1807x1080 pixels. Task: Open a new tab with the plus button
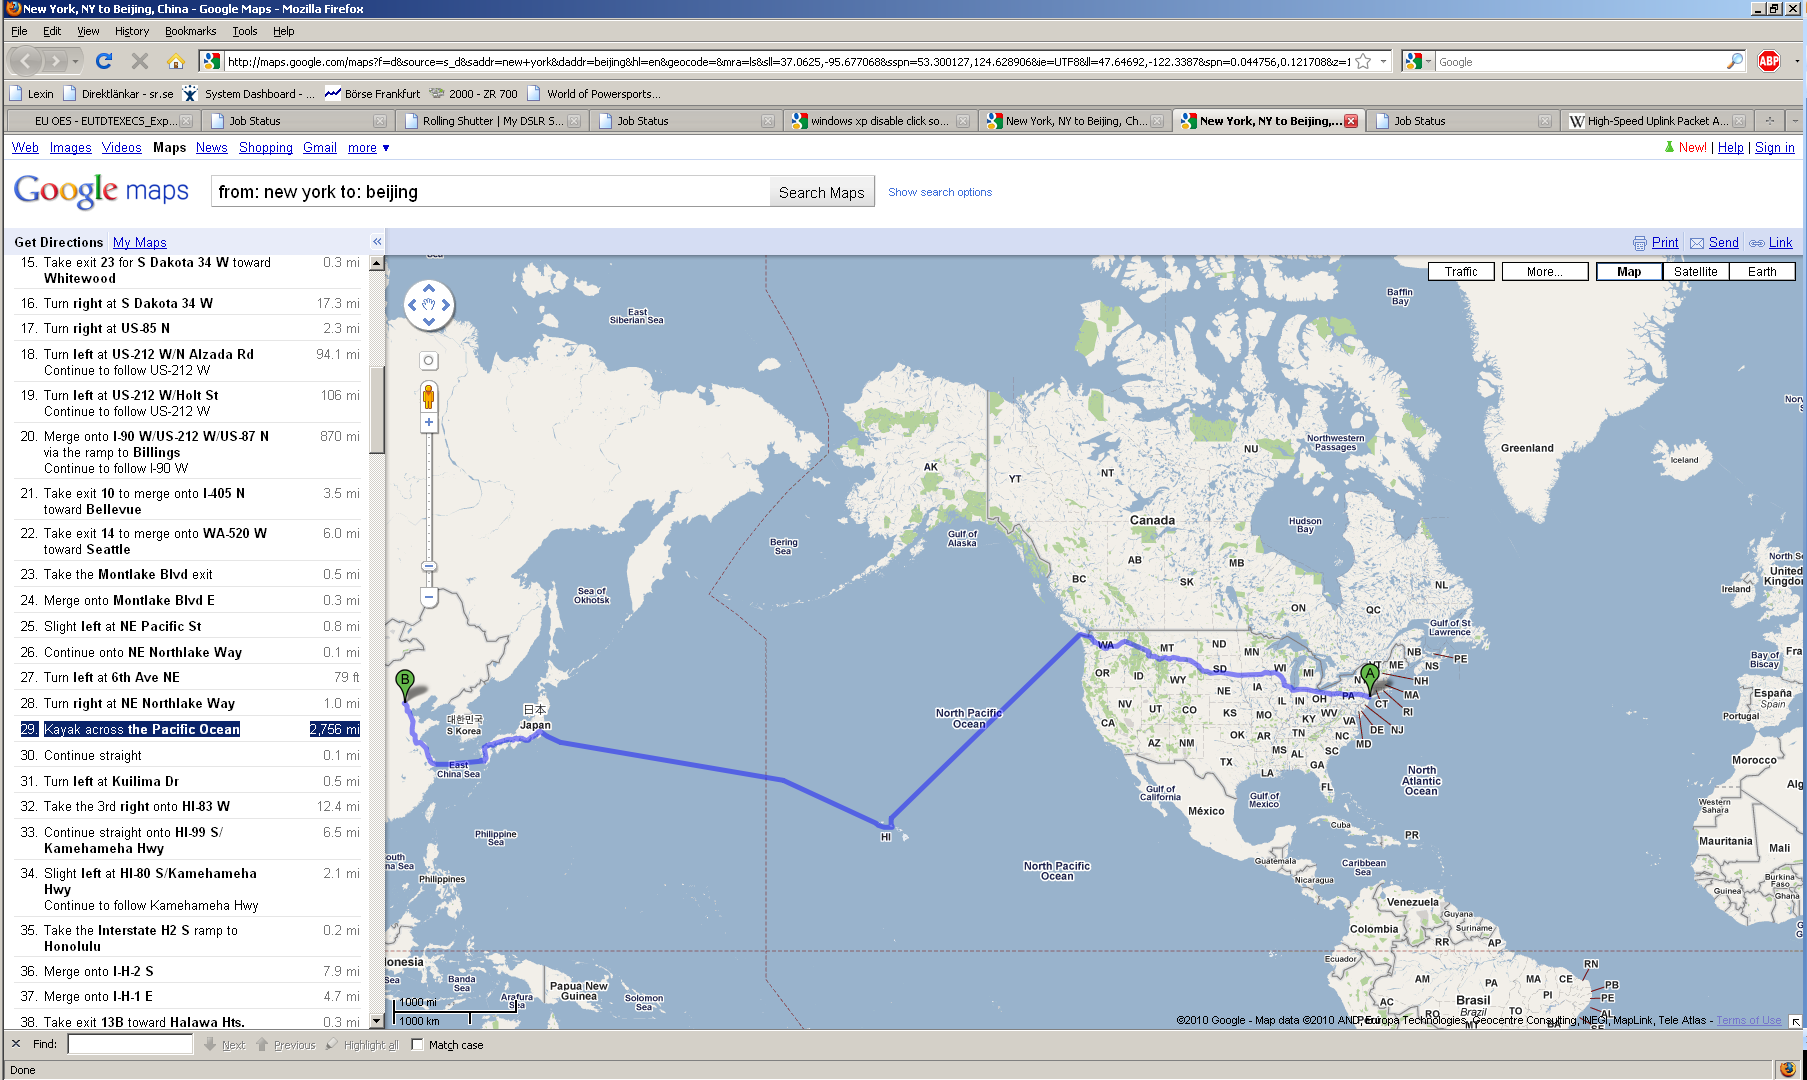[1770, 121]
